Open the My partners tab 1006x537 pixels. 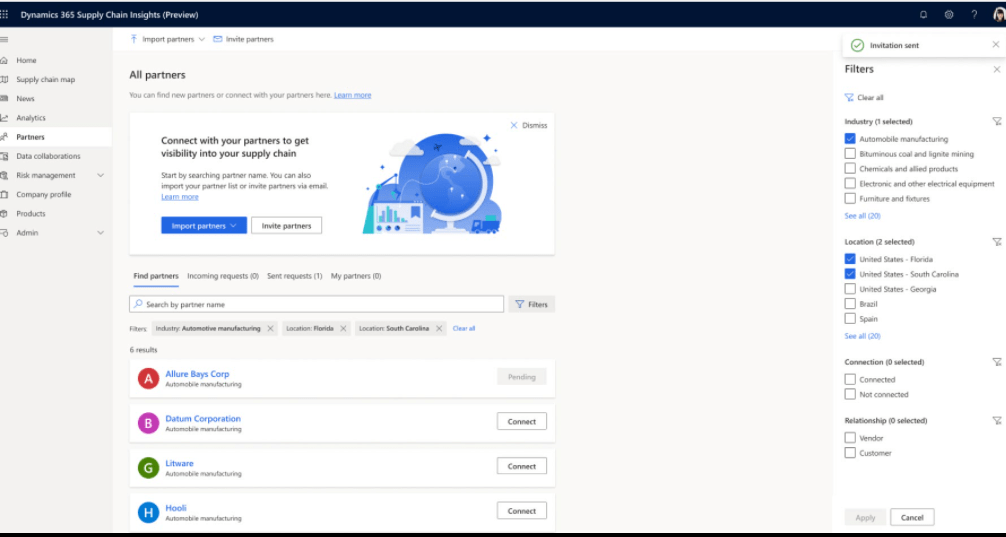tap(355, 276)
